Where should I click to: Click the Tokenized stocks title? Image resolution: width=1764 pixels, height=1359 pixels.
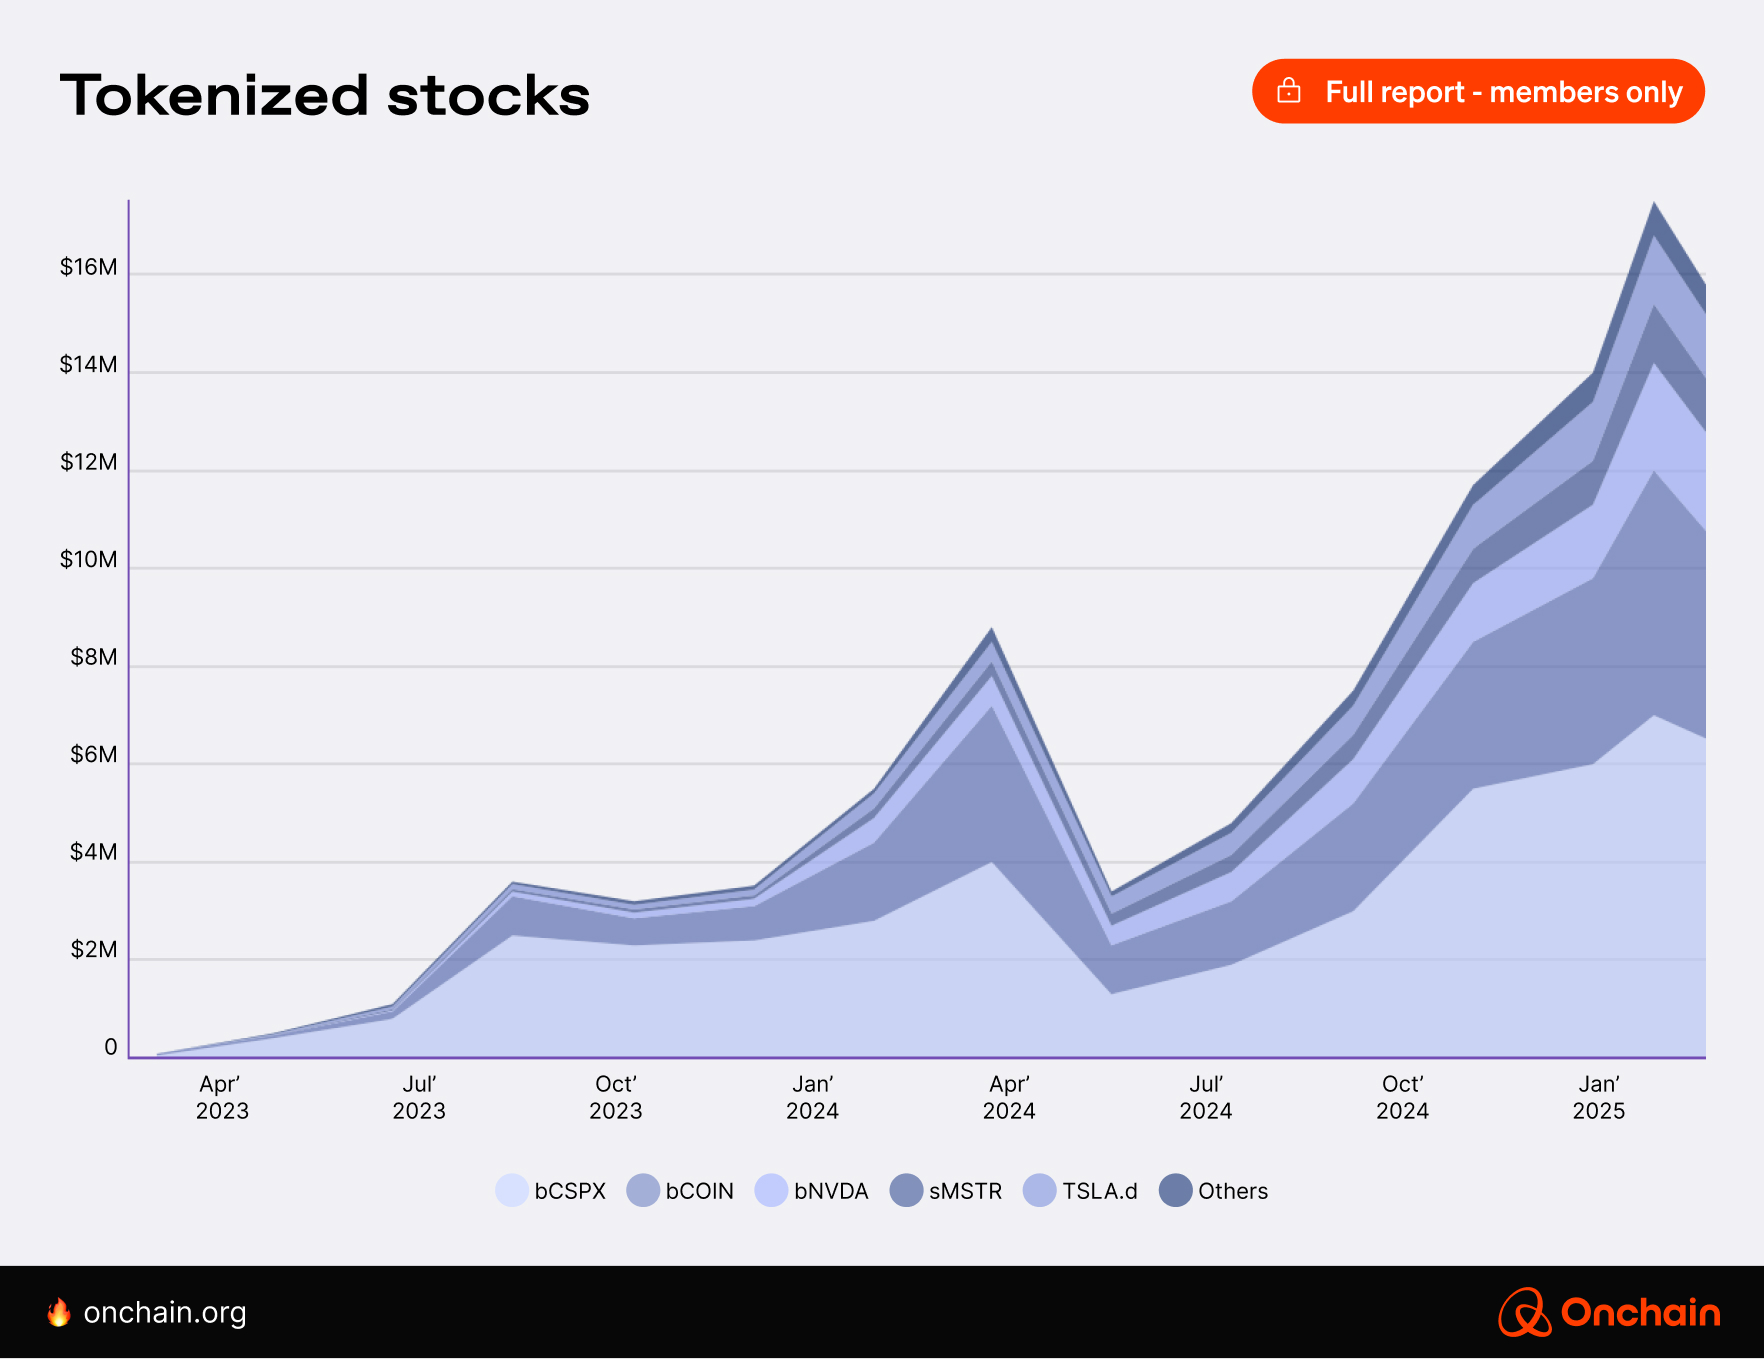click(x=325, y=96)
